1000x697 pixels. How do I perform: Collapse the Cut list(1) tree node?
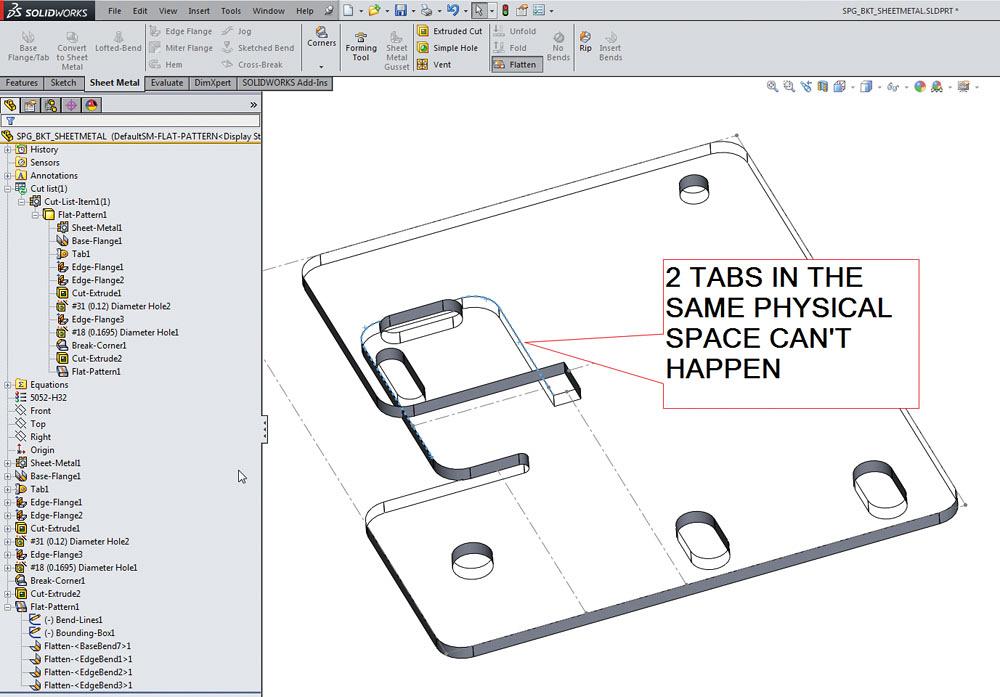tap(8, 189)
